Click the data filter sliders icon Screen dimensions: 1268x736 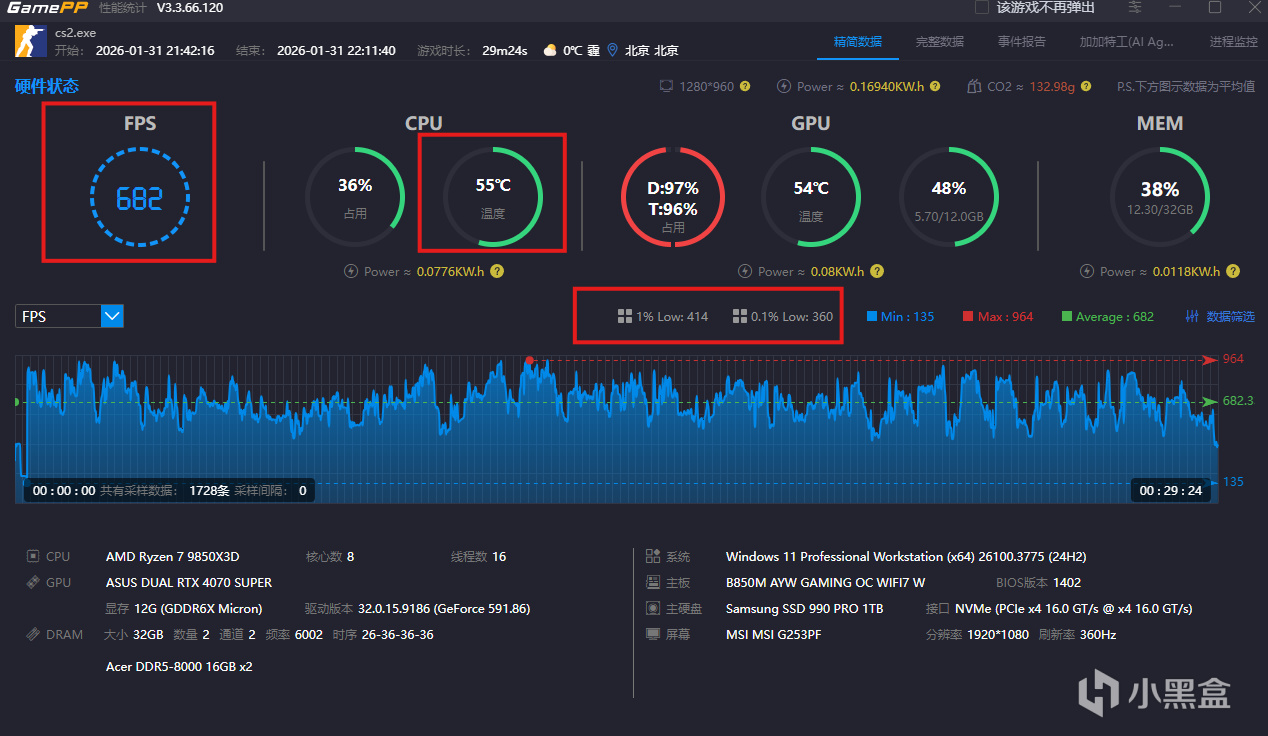point(1191,316)
